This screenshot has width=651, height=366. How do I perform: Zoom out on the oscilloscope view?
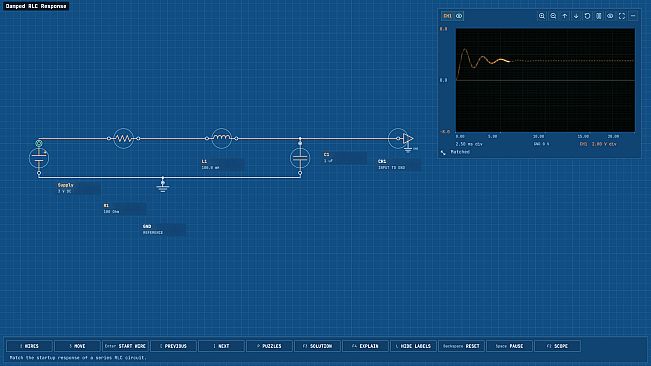[553, 16]
